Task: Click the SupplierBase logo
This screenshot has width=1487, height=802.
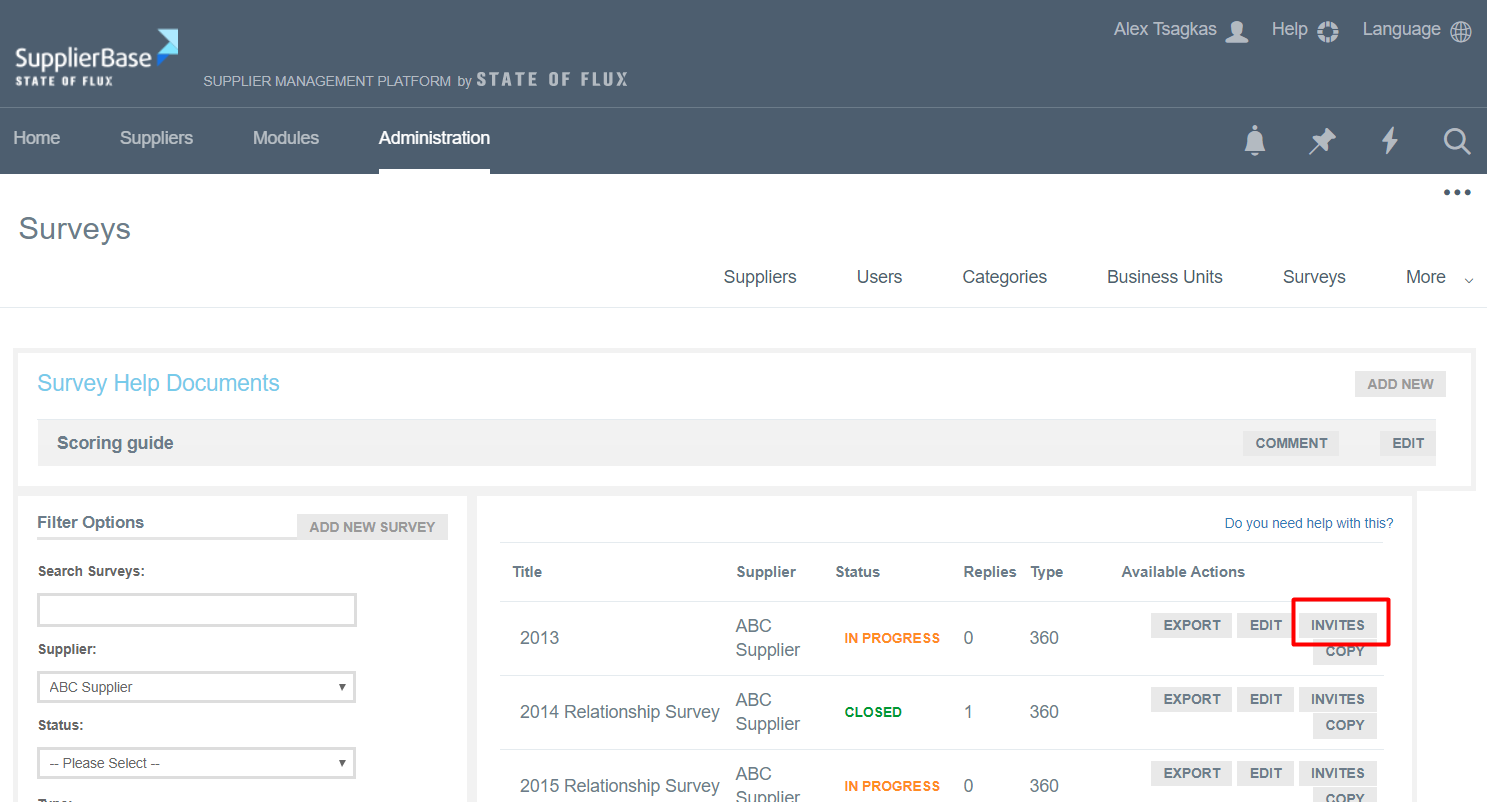Action: point(96,58)
